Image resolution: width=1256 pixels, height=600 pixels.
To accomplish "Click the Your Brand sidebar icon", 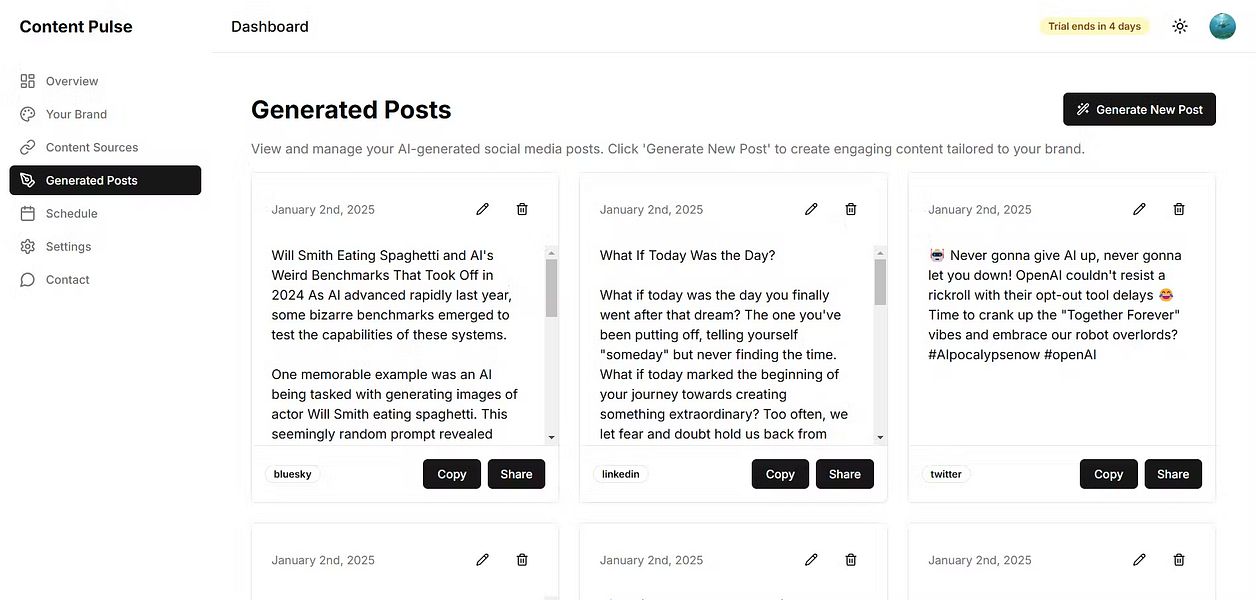I will [x=28, y=114].
